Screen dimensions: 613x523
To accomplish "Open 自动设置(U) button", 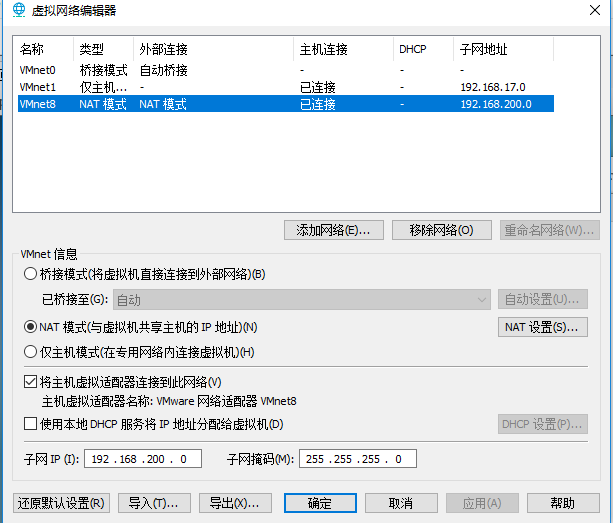I will [x=543, y=299].
